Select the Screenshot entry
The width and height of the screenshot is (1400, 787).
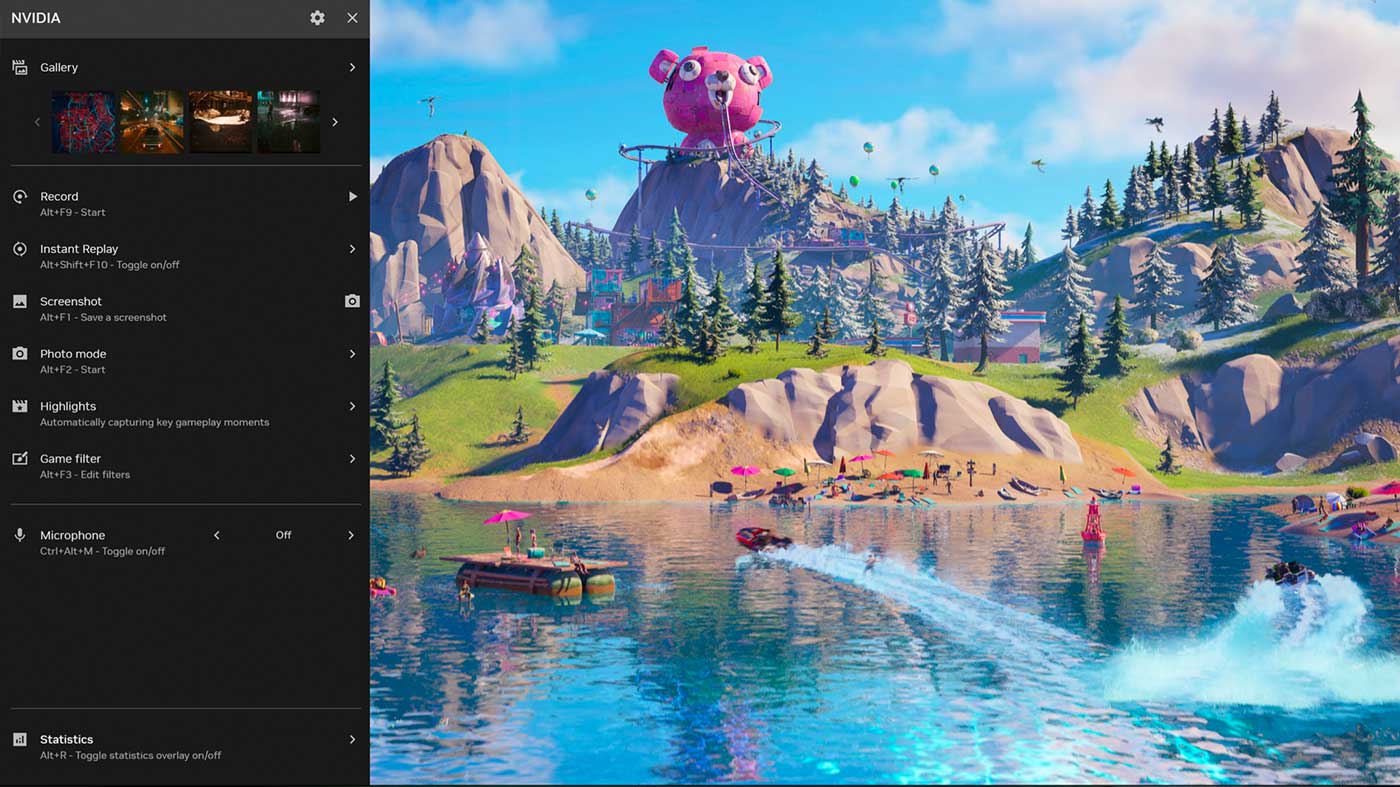click(x=185, y=308)
